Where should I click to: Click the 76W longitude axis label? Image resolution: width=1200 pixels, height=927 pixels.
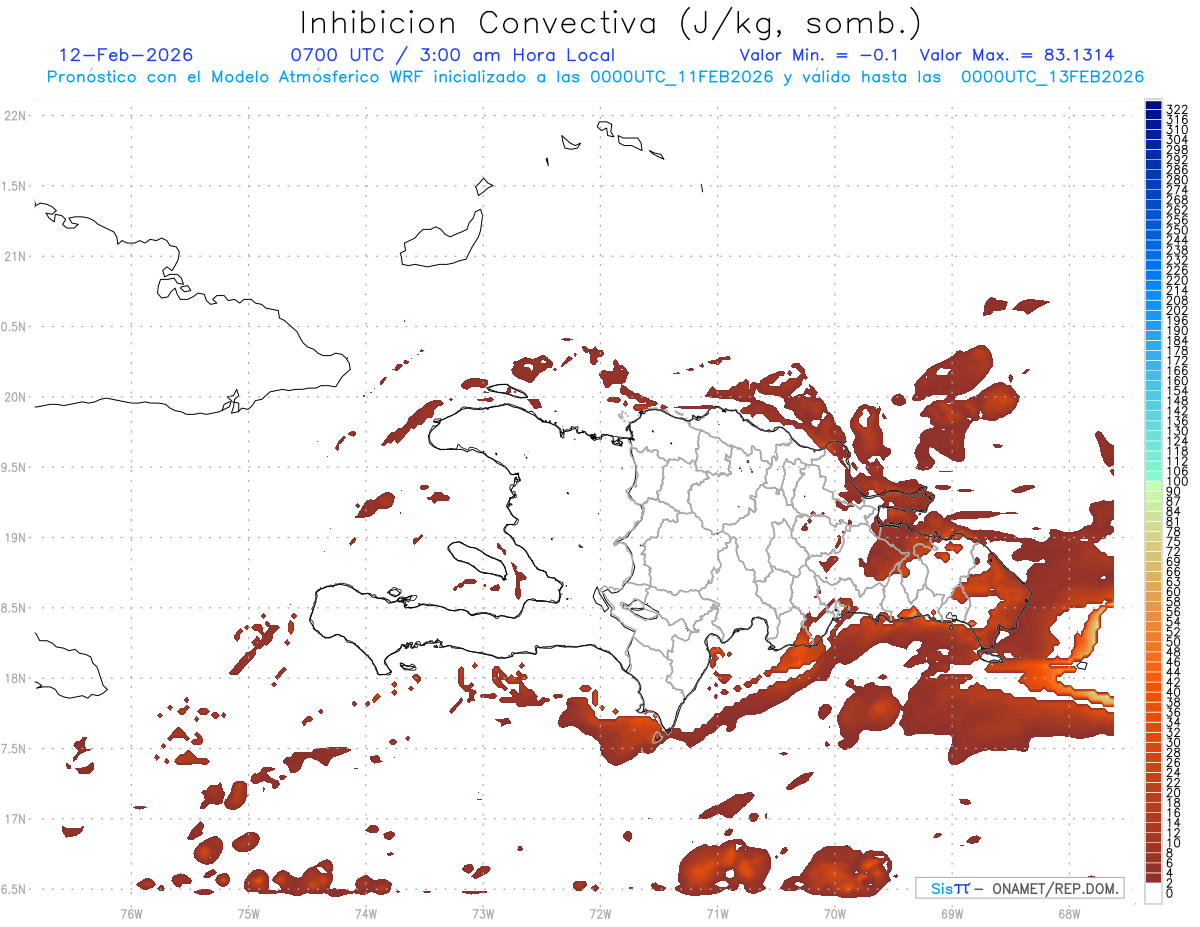(131, 913)
